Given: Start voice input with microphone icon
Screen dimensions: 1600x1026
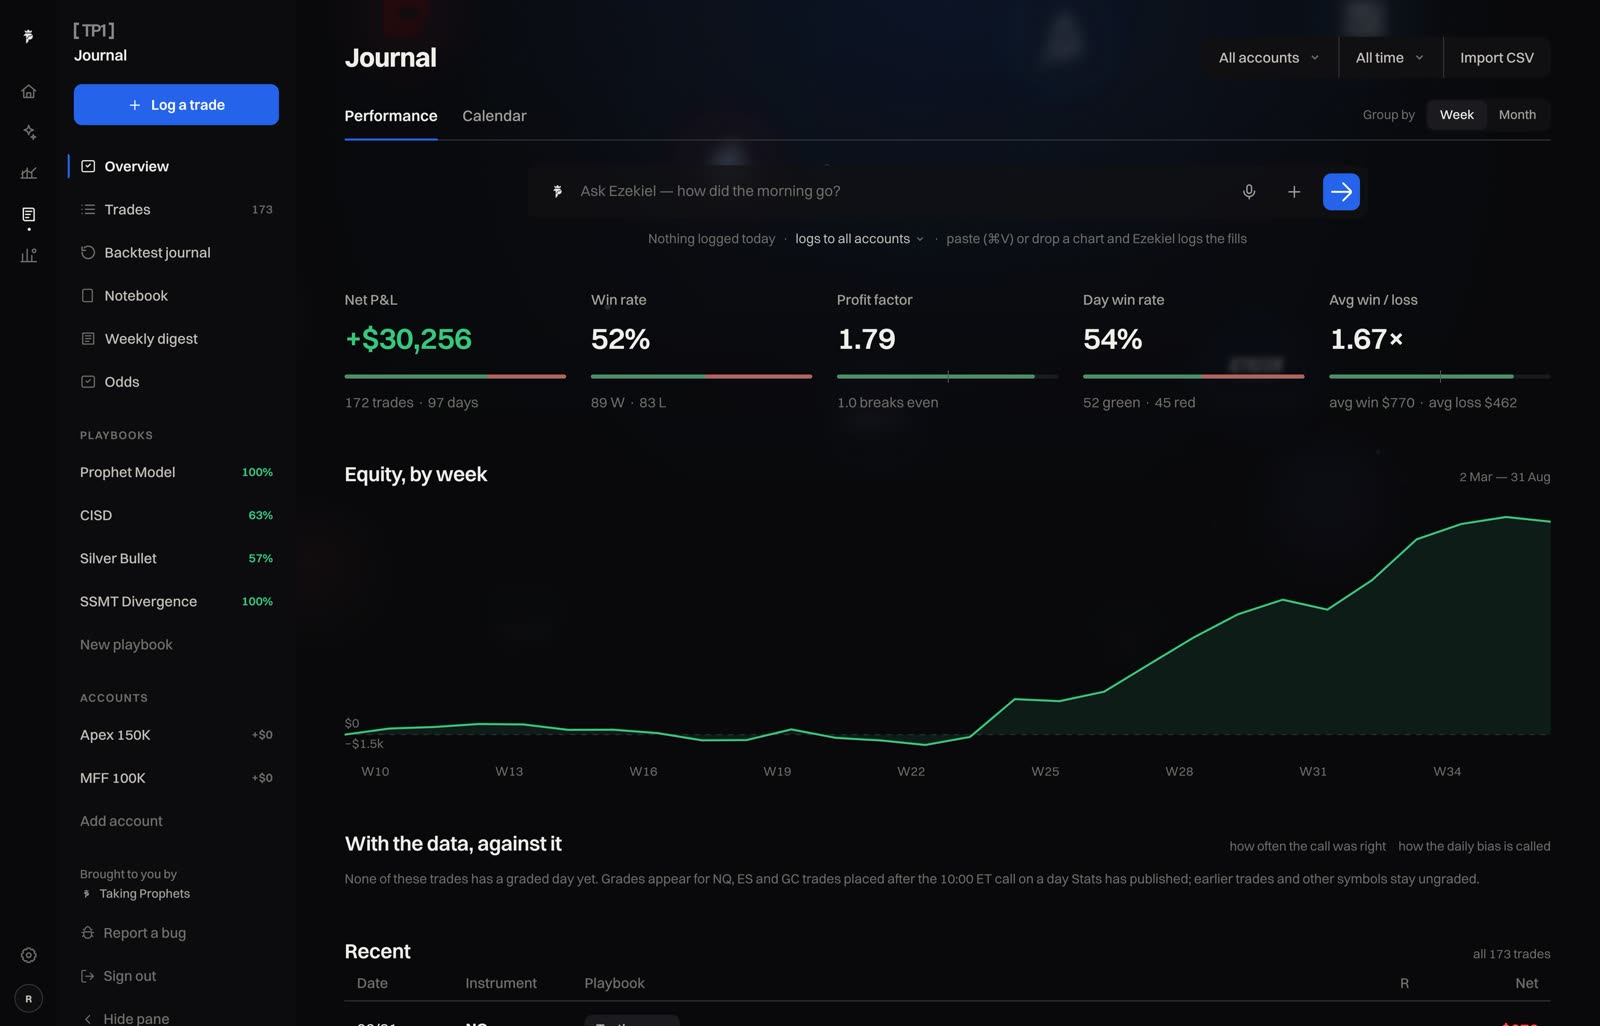Looking at the screenshot, I should click(1249, 191).
